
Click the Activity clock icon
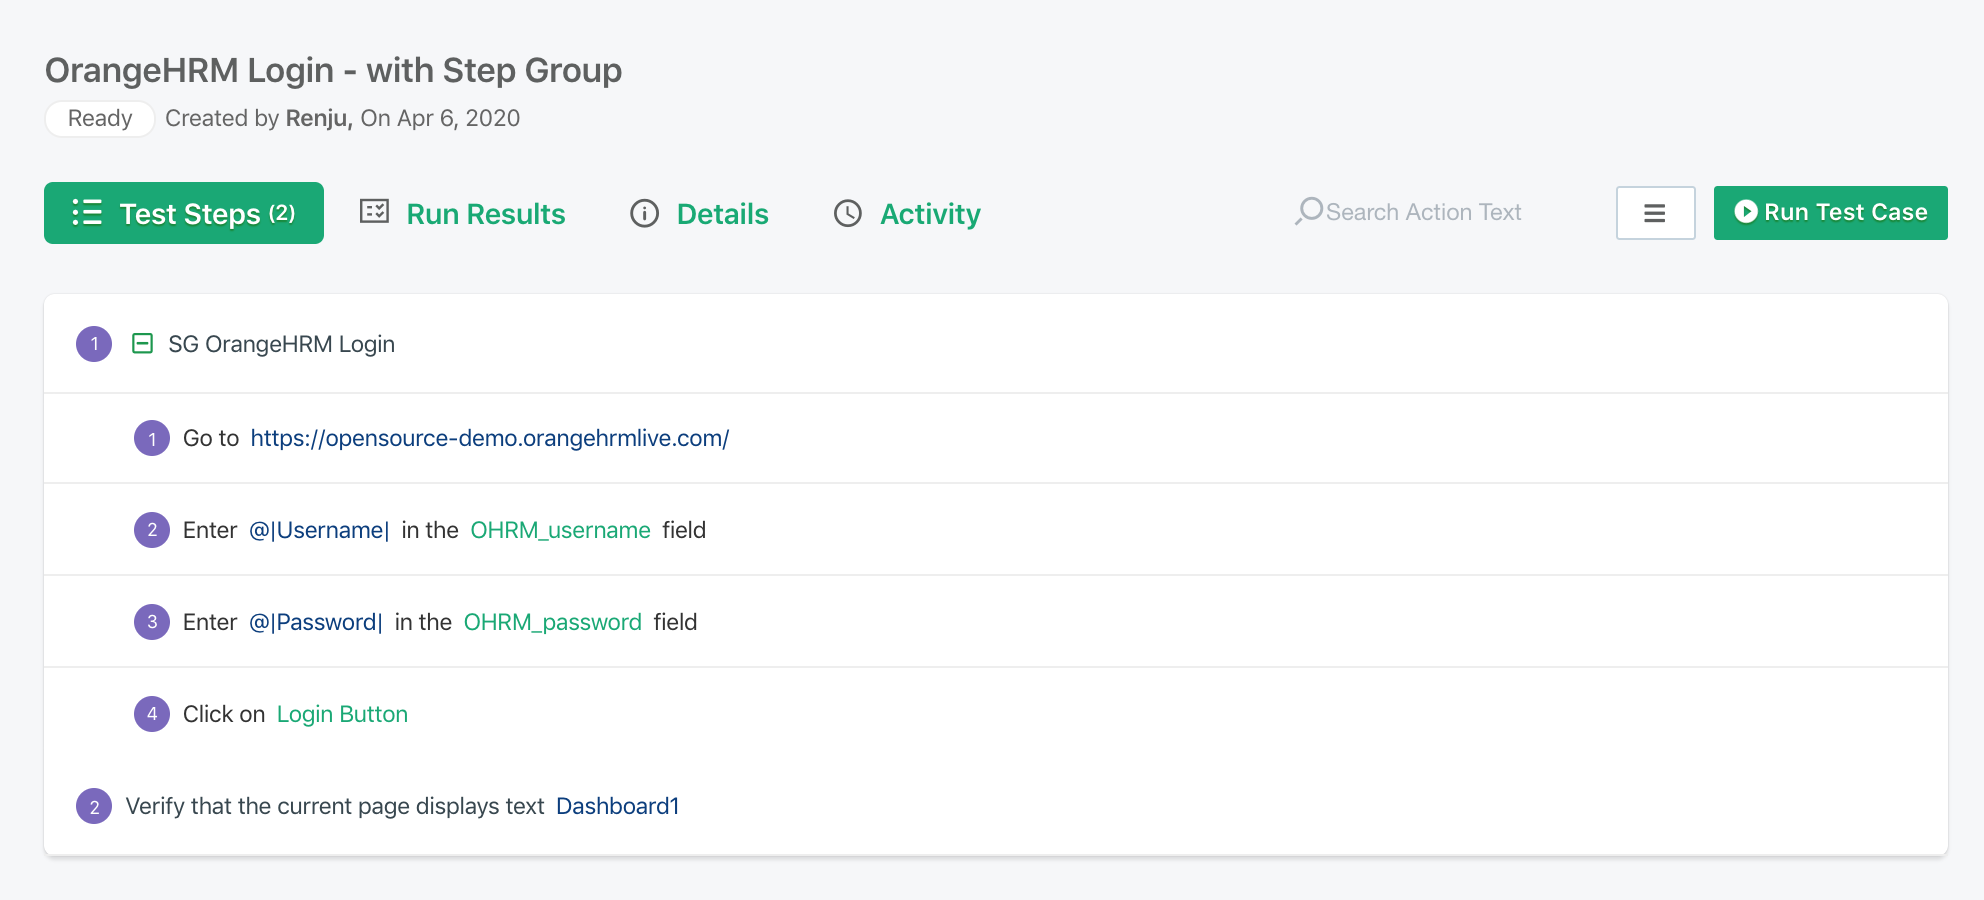pyautogui.click(x=848, y=213)
